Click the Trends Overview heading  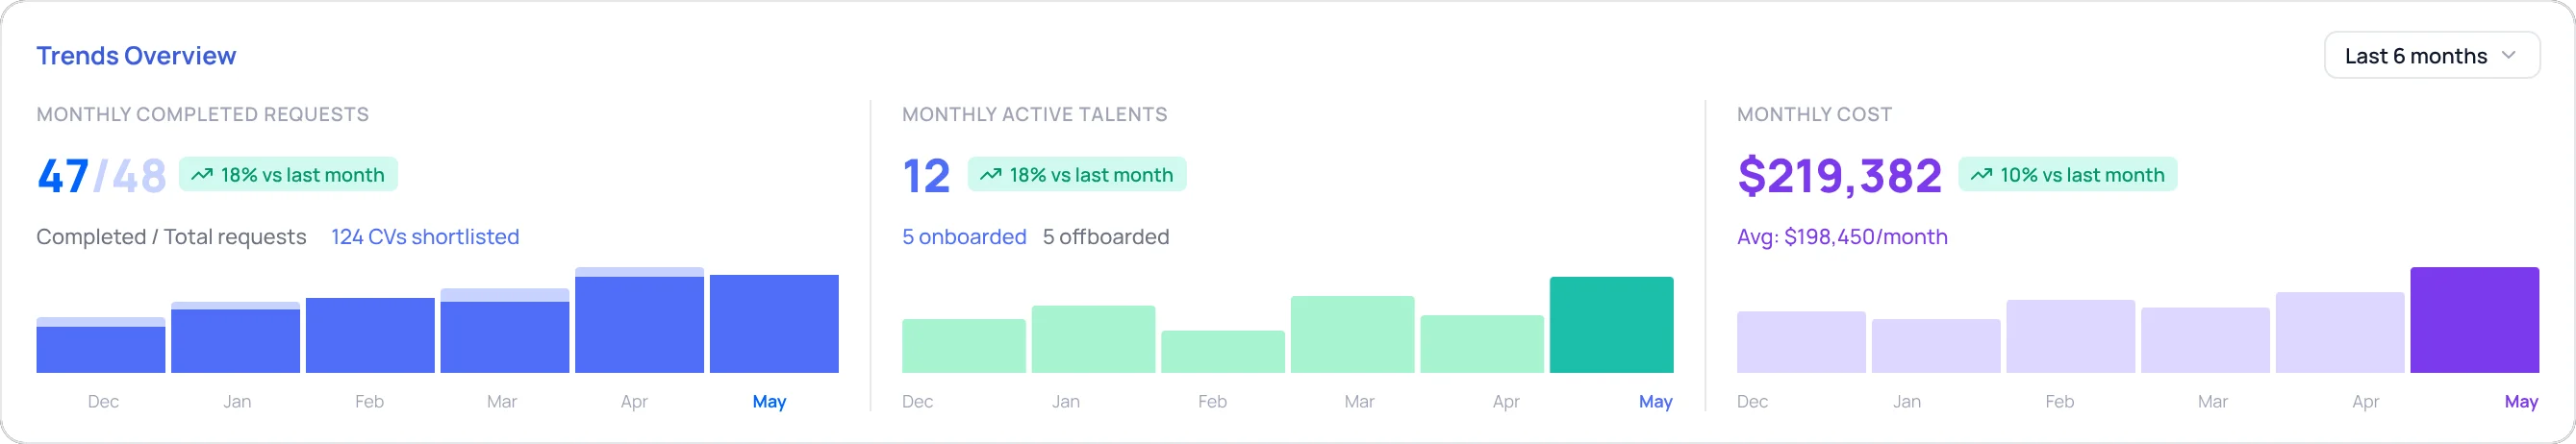[136, 56]
